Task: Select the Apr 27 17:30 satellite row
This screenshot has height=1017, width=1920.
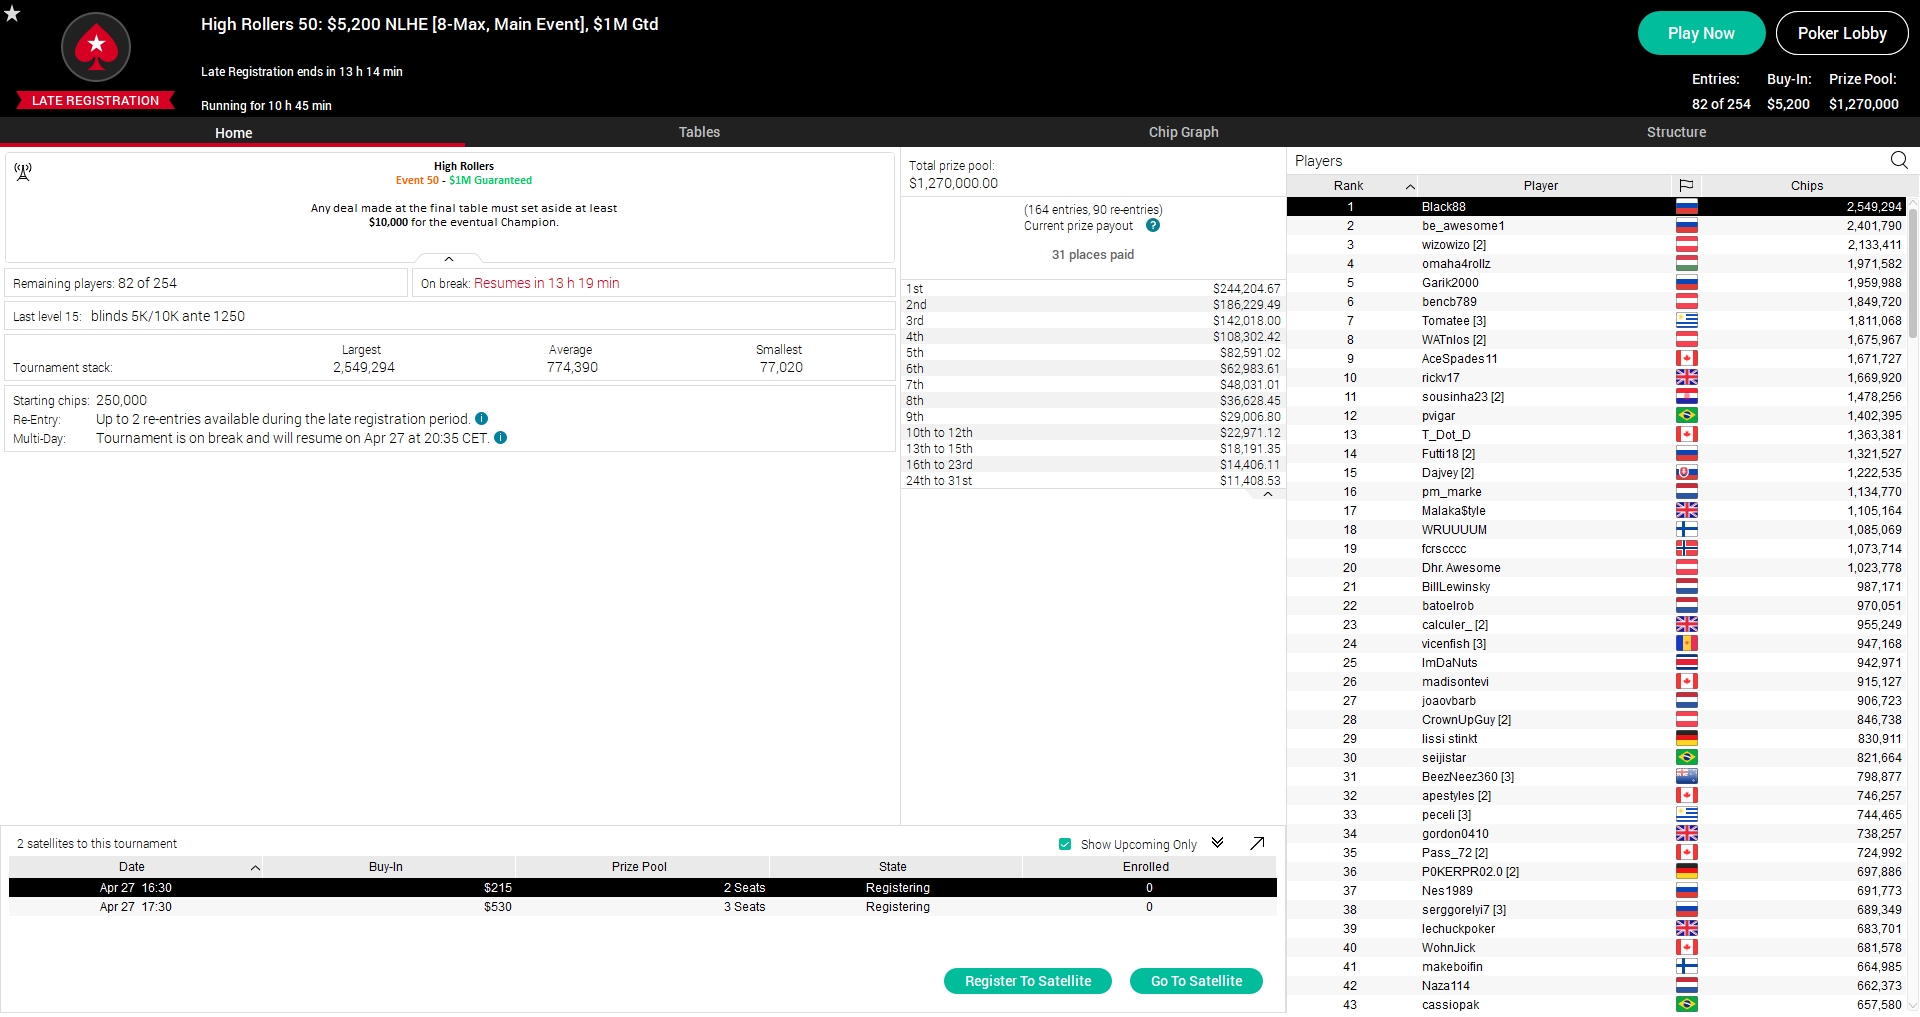Action: point(643,907)
